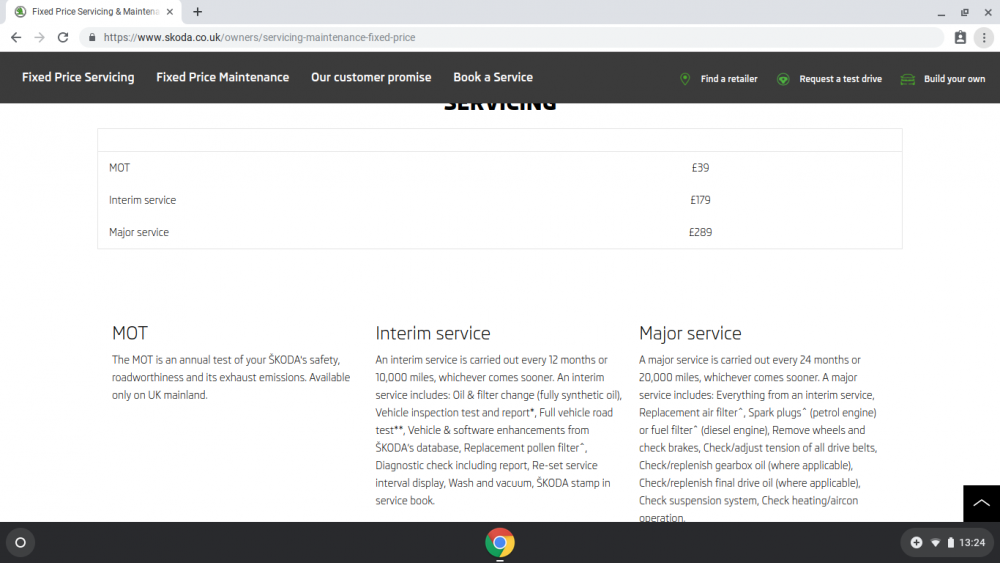Follow the Request a test drive link
Screen dimensions: 1000x563
pyautogui.click(x=841, y=79)
